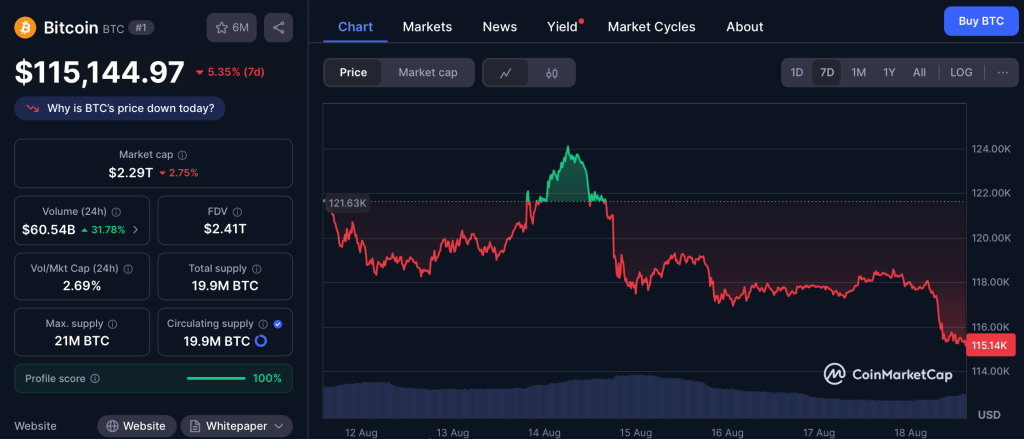Click the Circulating supply verified badge

pos(277,324)
